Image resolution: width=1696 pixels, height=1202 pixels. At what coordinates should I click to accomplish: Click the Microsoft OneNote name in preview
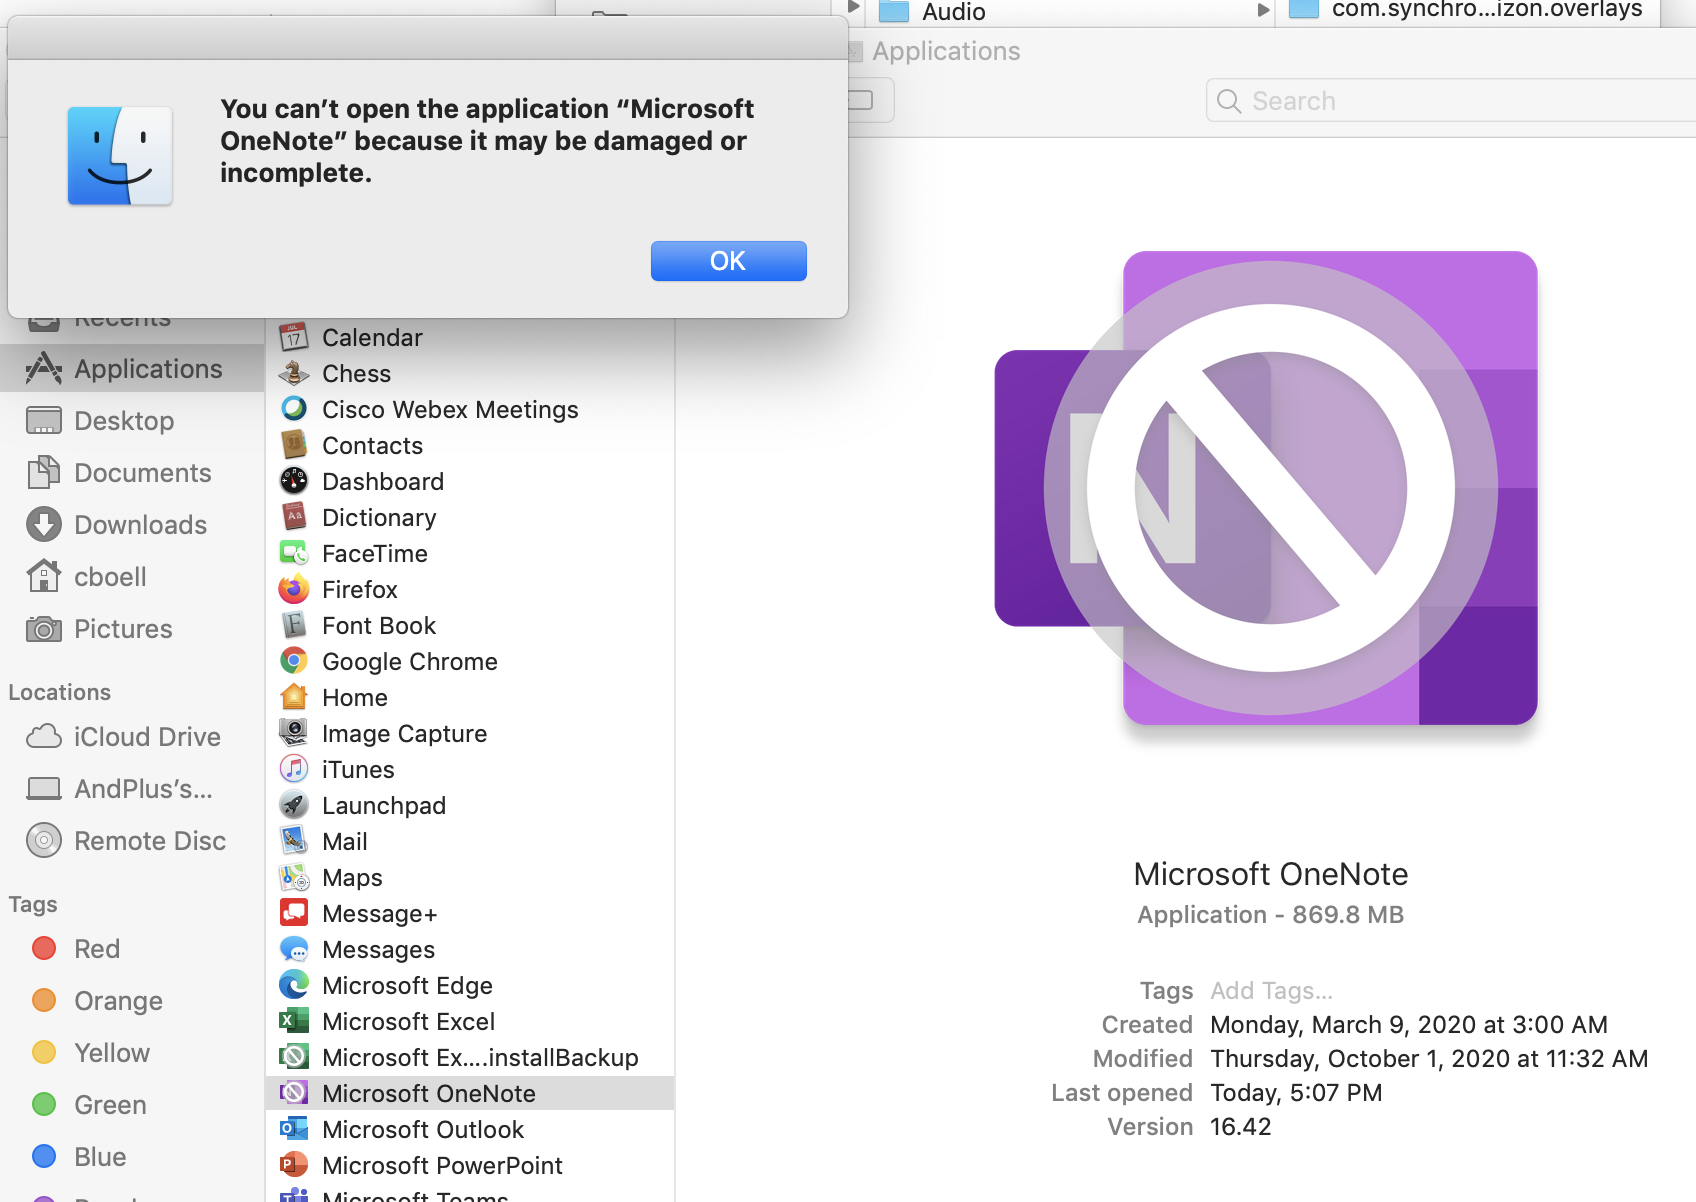point(1271,874)
